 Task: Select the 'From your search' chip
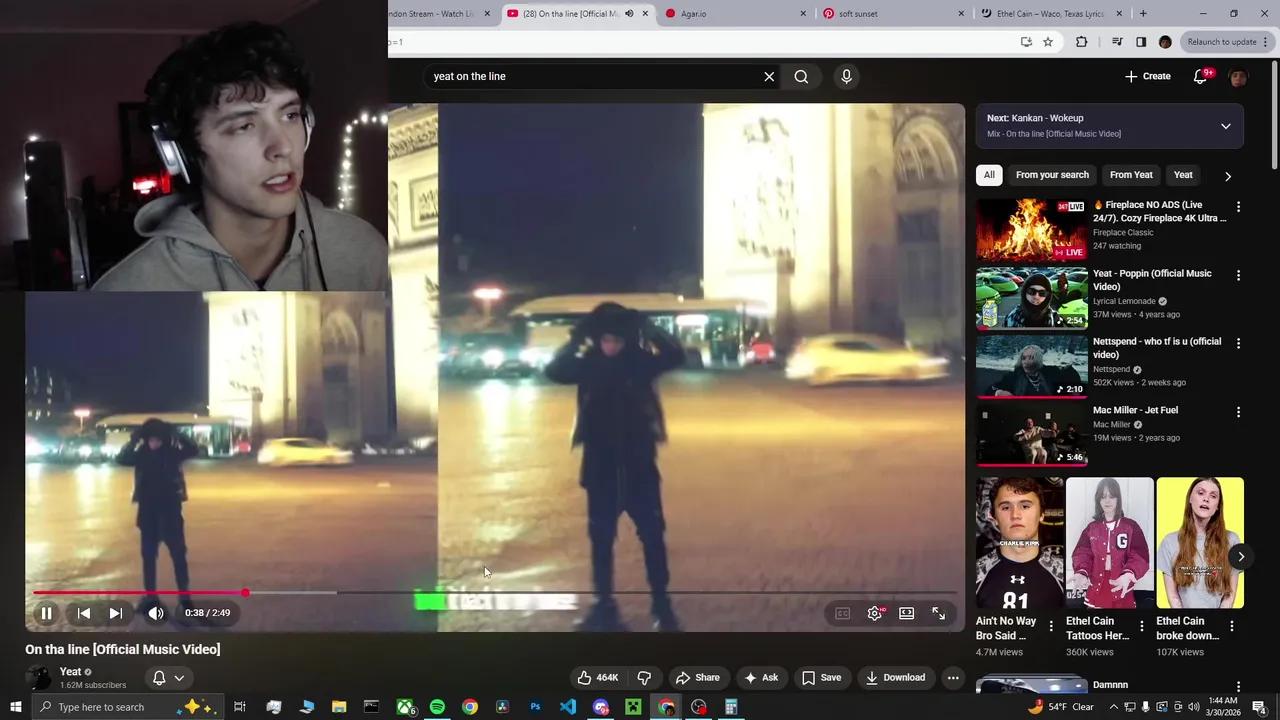coord(1052,175)
